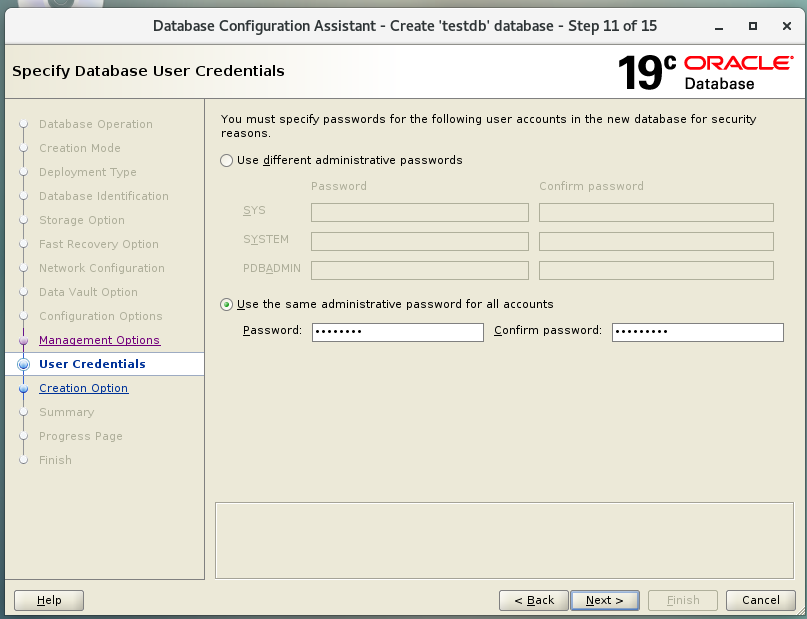Click the Summary step in the sidebar
Viewport: 807px width, 619px height.
[x=66, y=412]
